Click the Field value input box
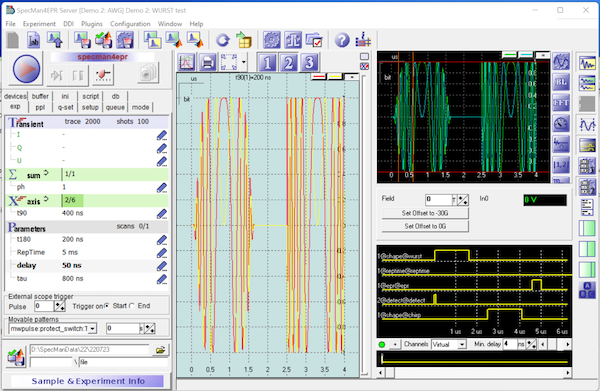Viewport: 600px width, 391px height. 439,199
